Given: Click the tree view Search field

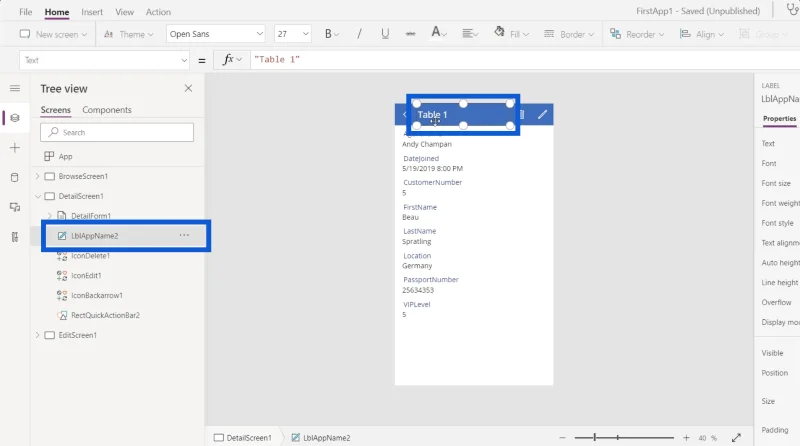Looking at the screenshot, I should click(x=117, y=132).
